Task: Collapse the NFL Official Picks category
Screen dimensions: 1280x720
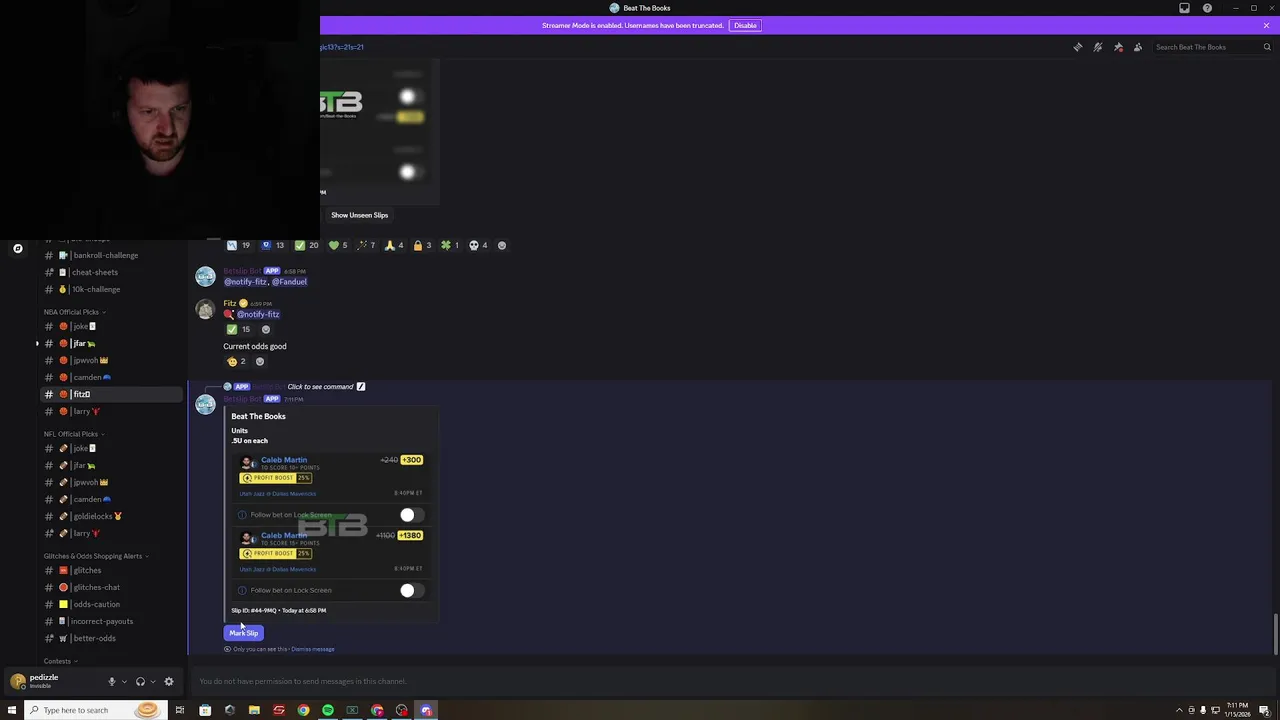Action: pos(74,434)
